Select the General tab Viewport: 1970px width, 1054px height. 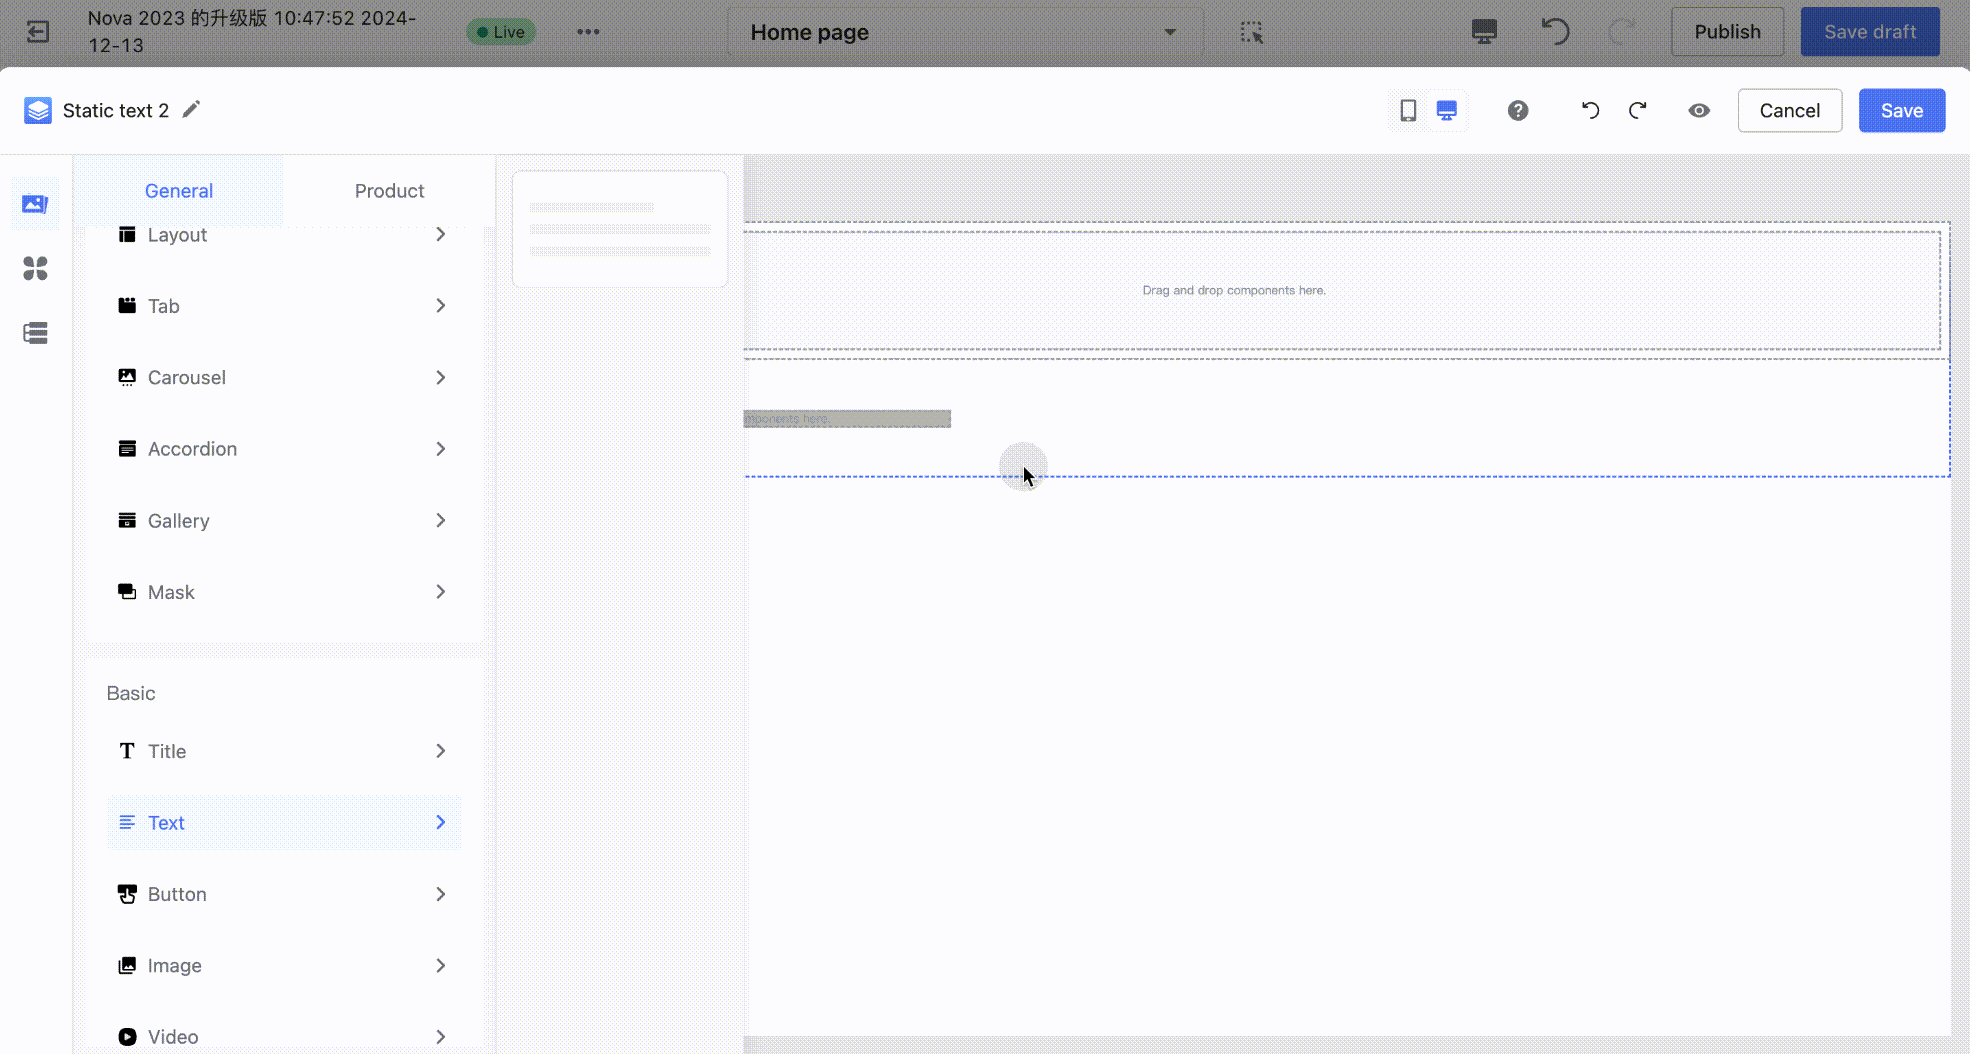pos(178,191)
